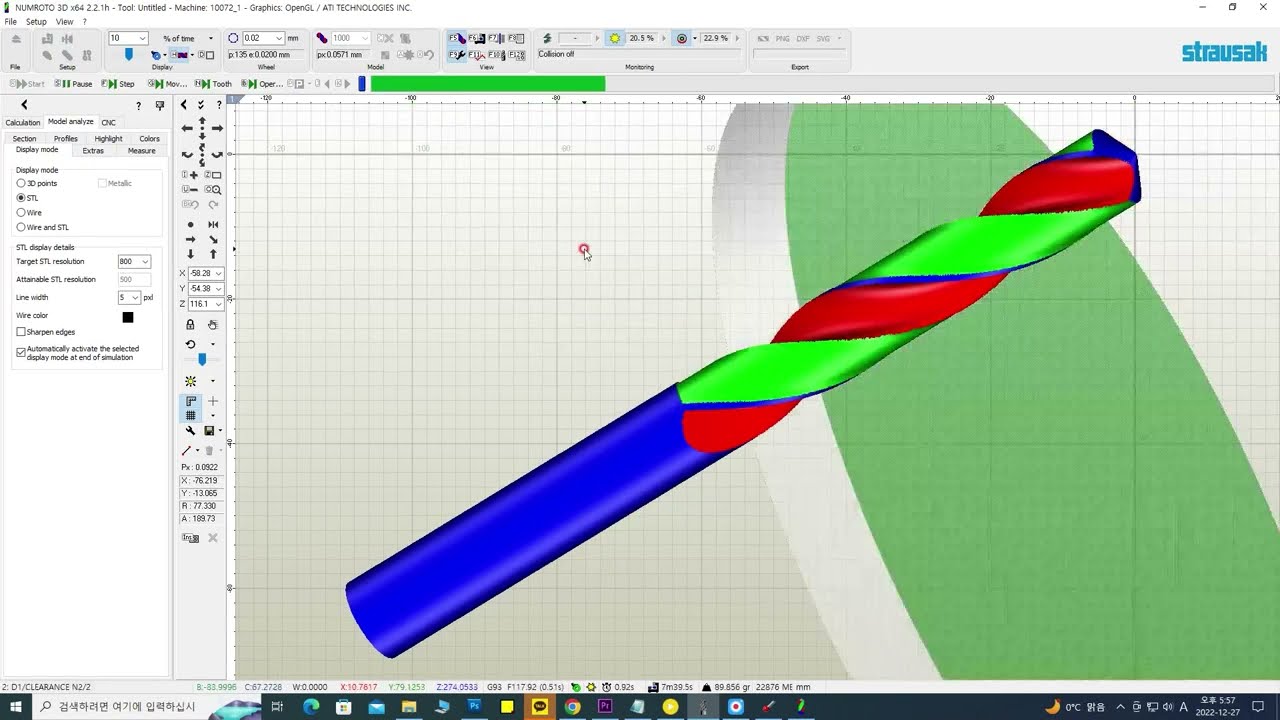Click the target monitoring icon at 22.9 %
Viewport: 1280px width, 720px height.
[x=682, y=38]
